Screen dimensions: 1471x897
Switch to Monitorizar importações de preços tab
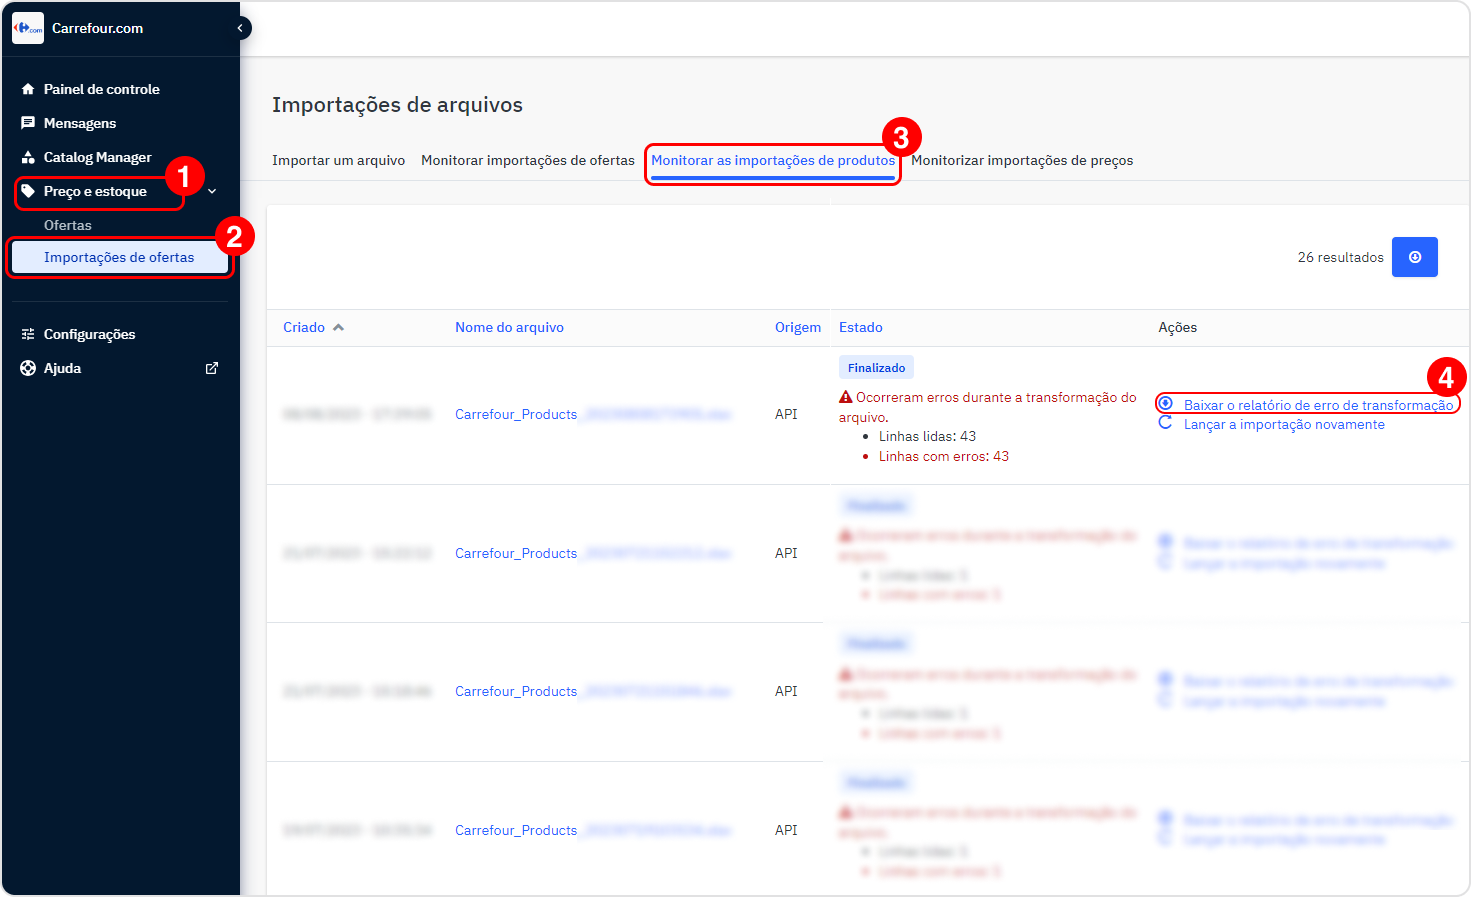click(x=1022, y=160)
